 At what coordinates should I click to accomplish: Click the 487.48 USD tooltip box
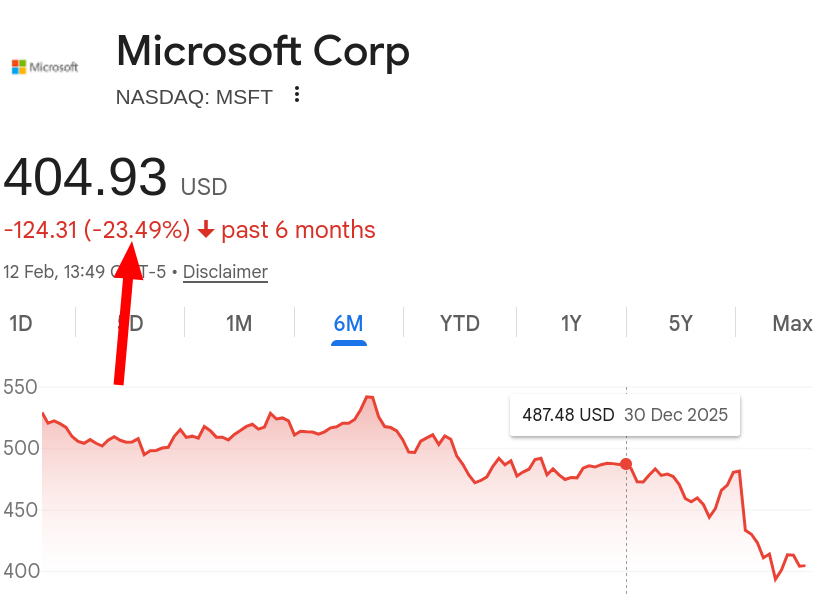coord(624,414)
